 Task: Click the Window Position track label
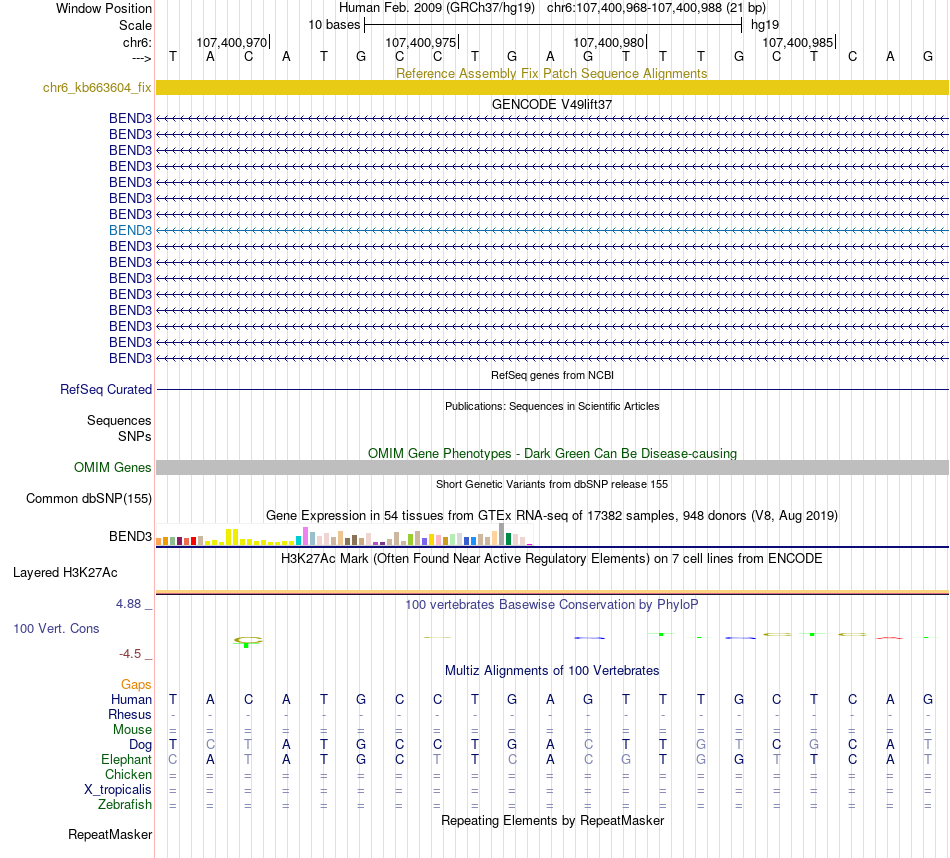tap(104, 8)
